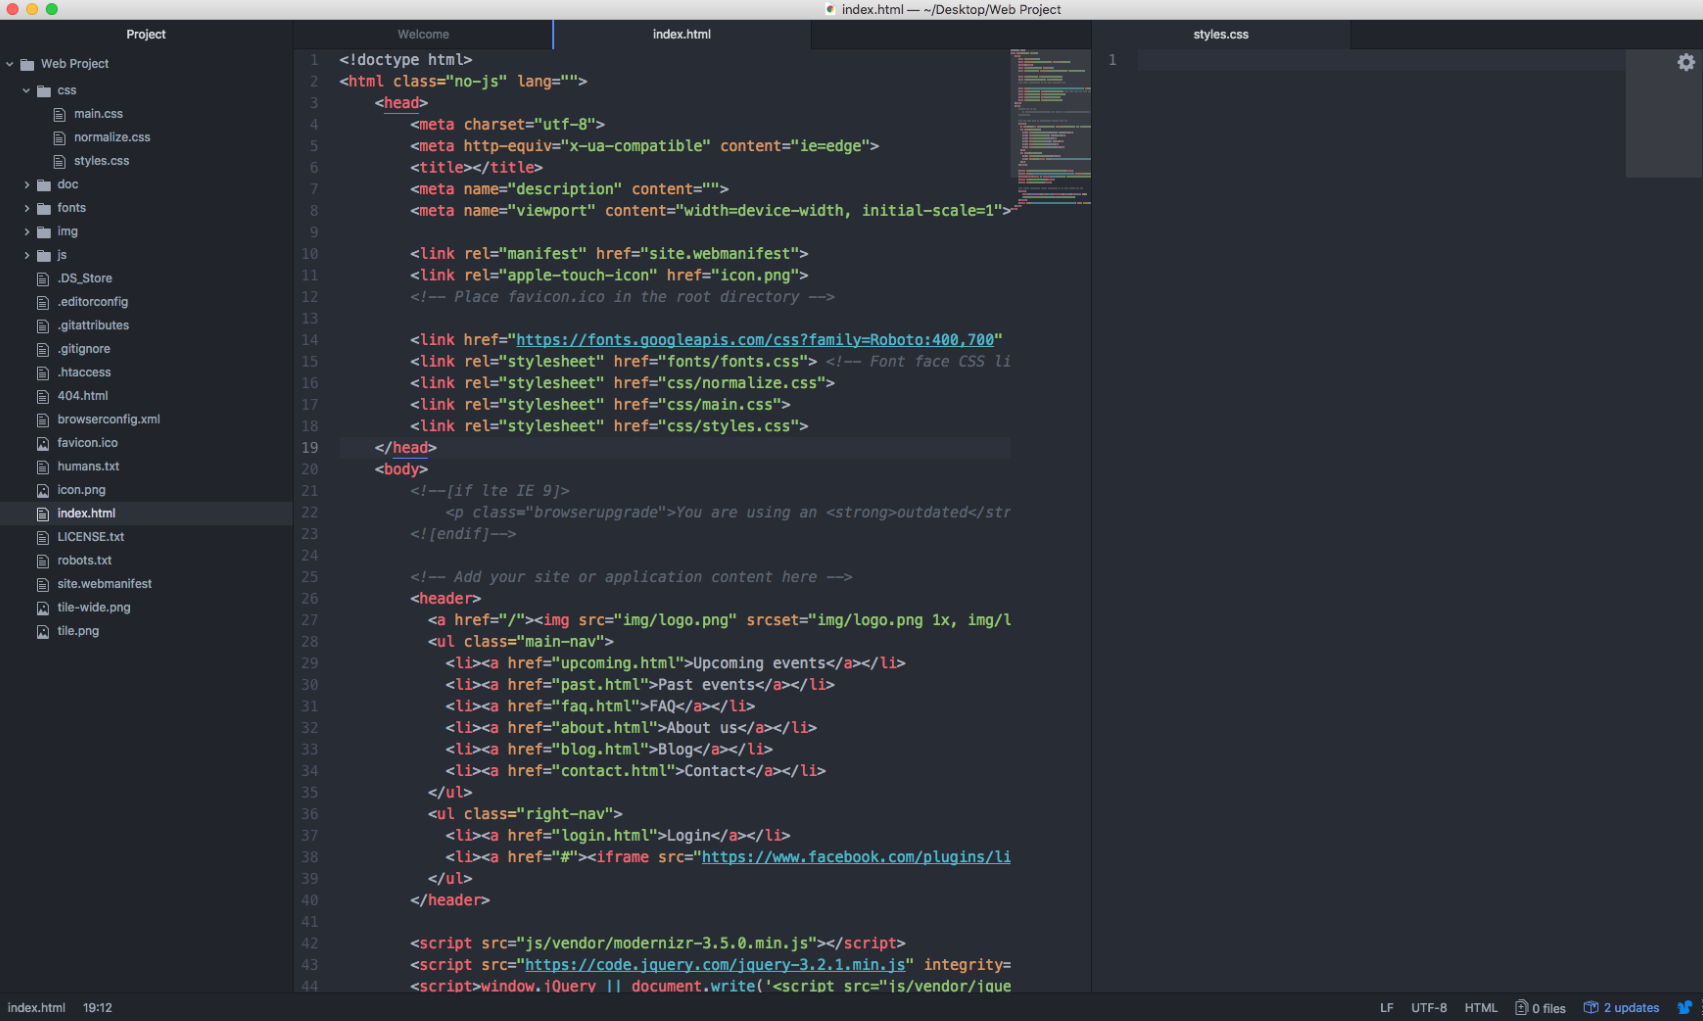Viewport: 1703px width, 1021px height.
Task: Open the Google Fonts URL on line 14
Action: click(755, 340)
